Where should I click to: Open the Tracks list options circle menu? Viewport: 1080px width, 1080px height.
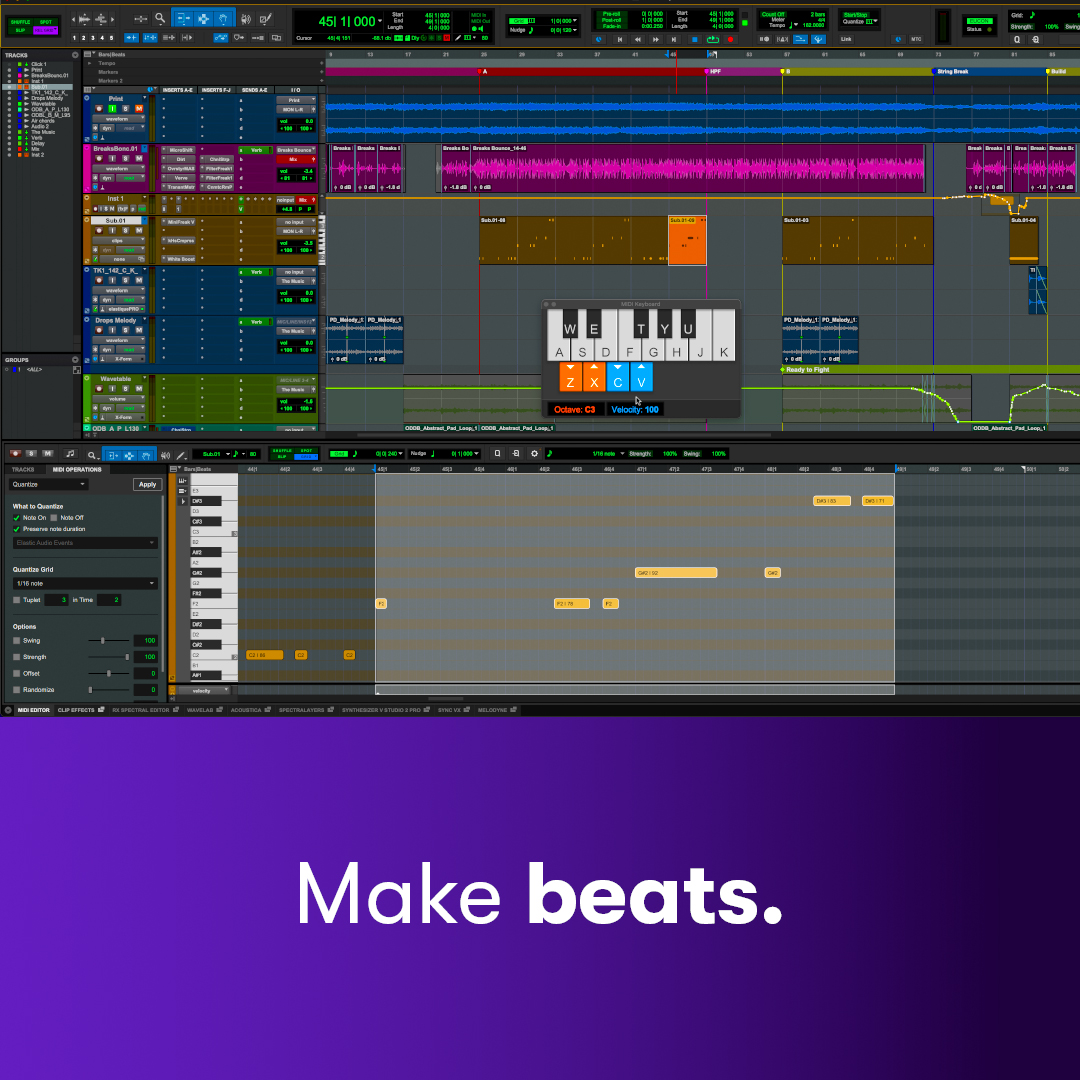pos(75,55)
